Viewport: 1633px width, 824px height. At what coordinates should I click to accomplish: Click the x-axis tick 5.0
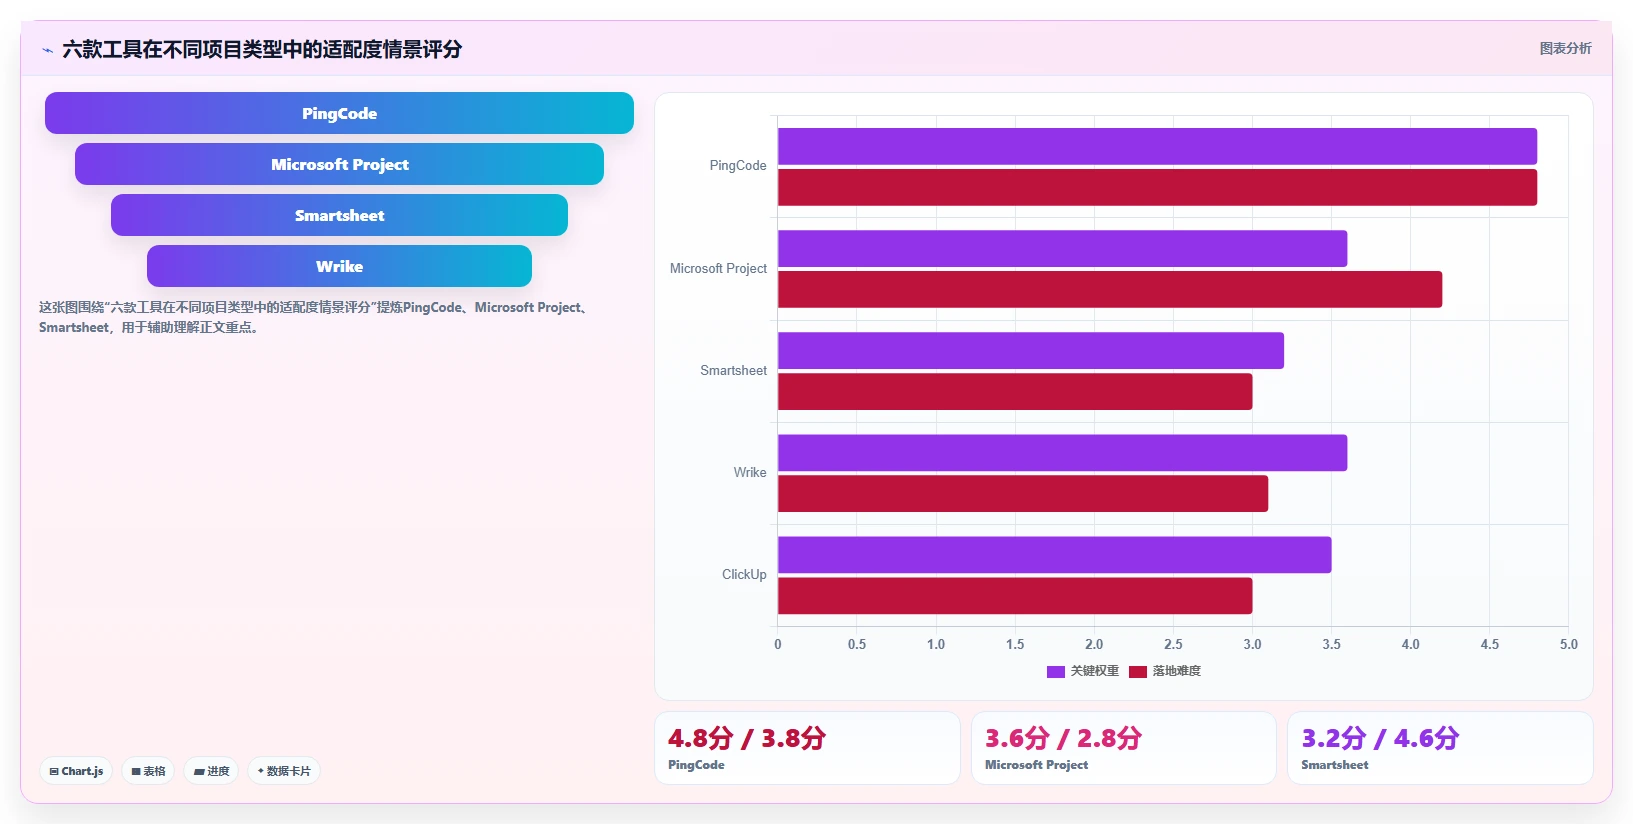(x=1568, y=644)
